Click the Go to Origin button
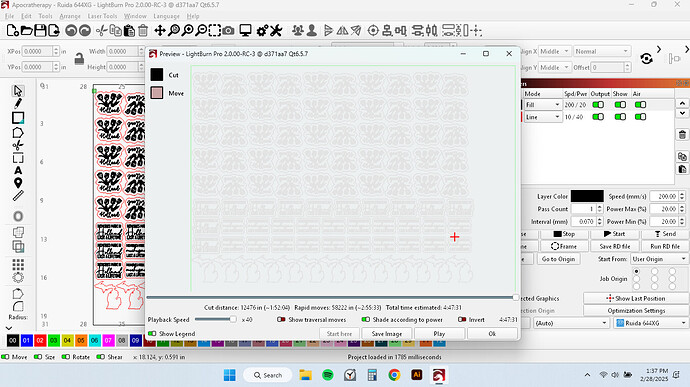 (558, 259)
